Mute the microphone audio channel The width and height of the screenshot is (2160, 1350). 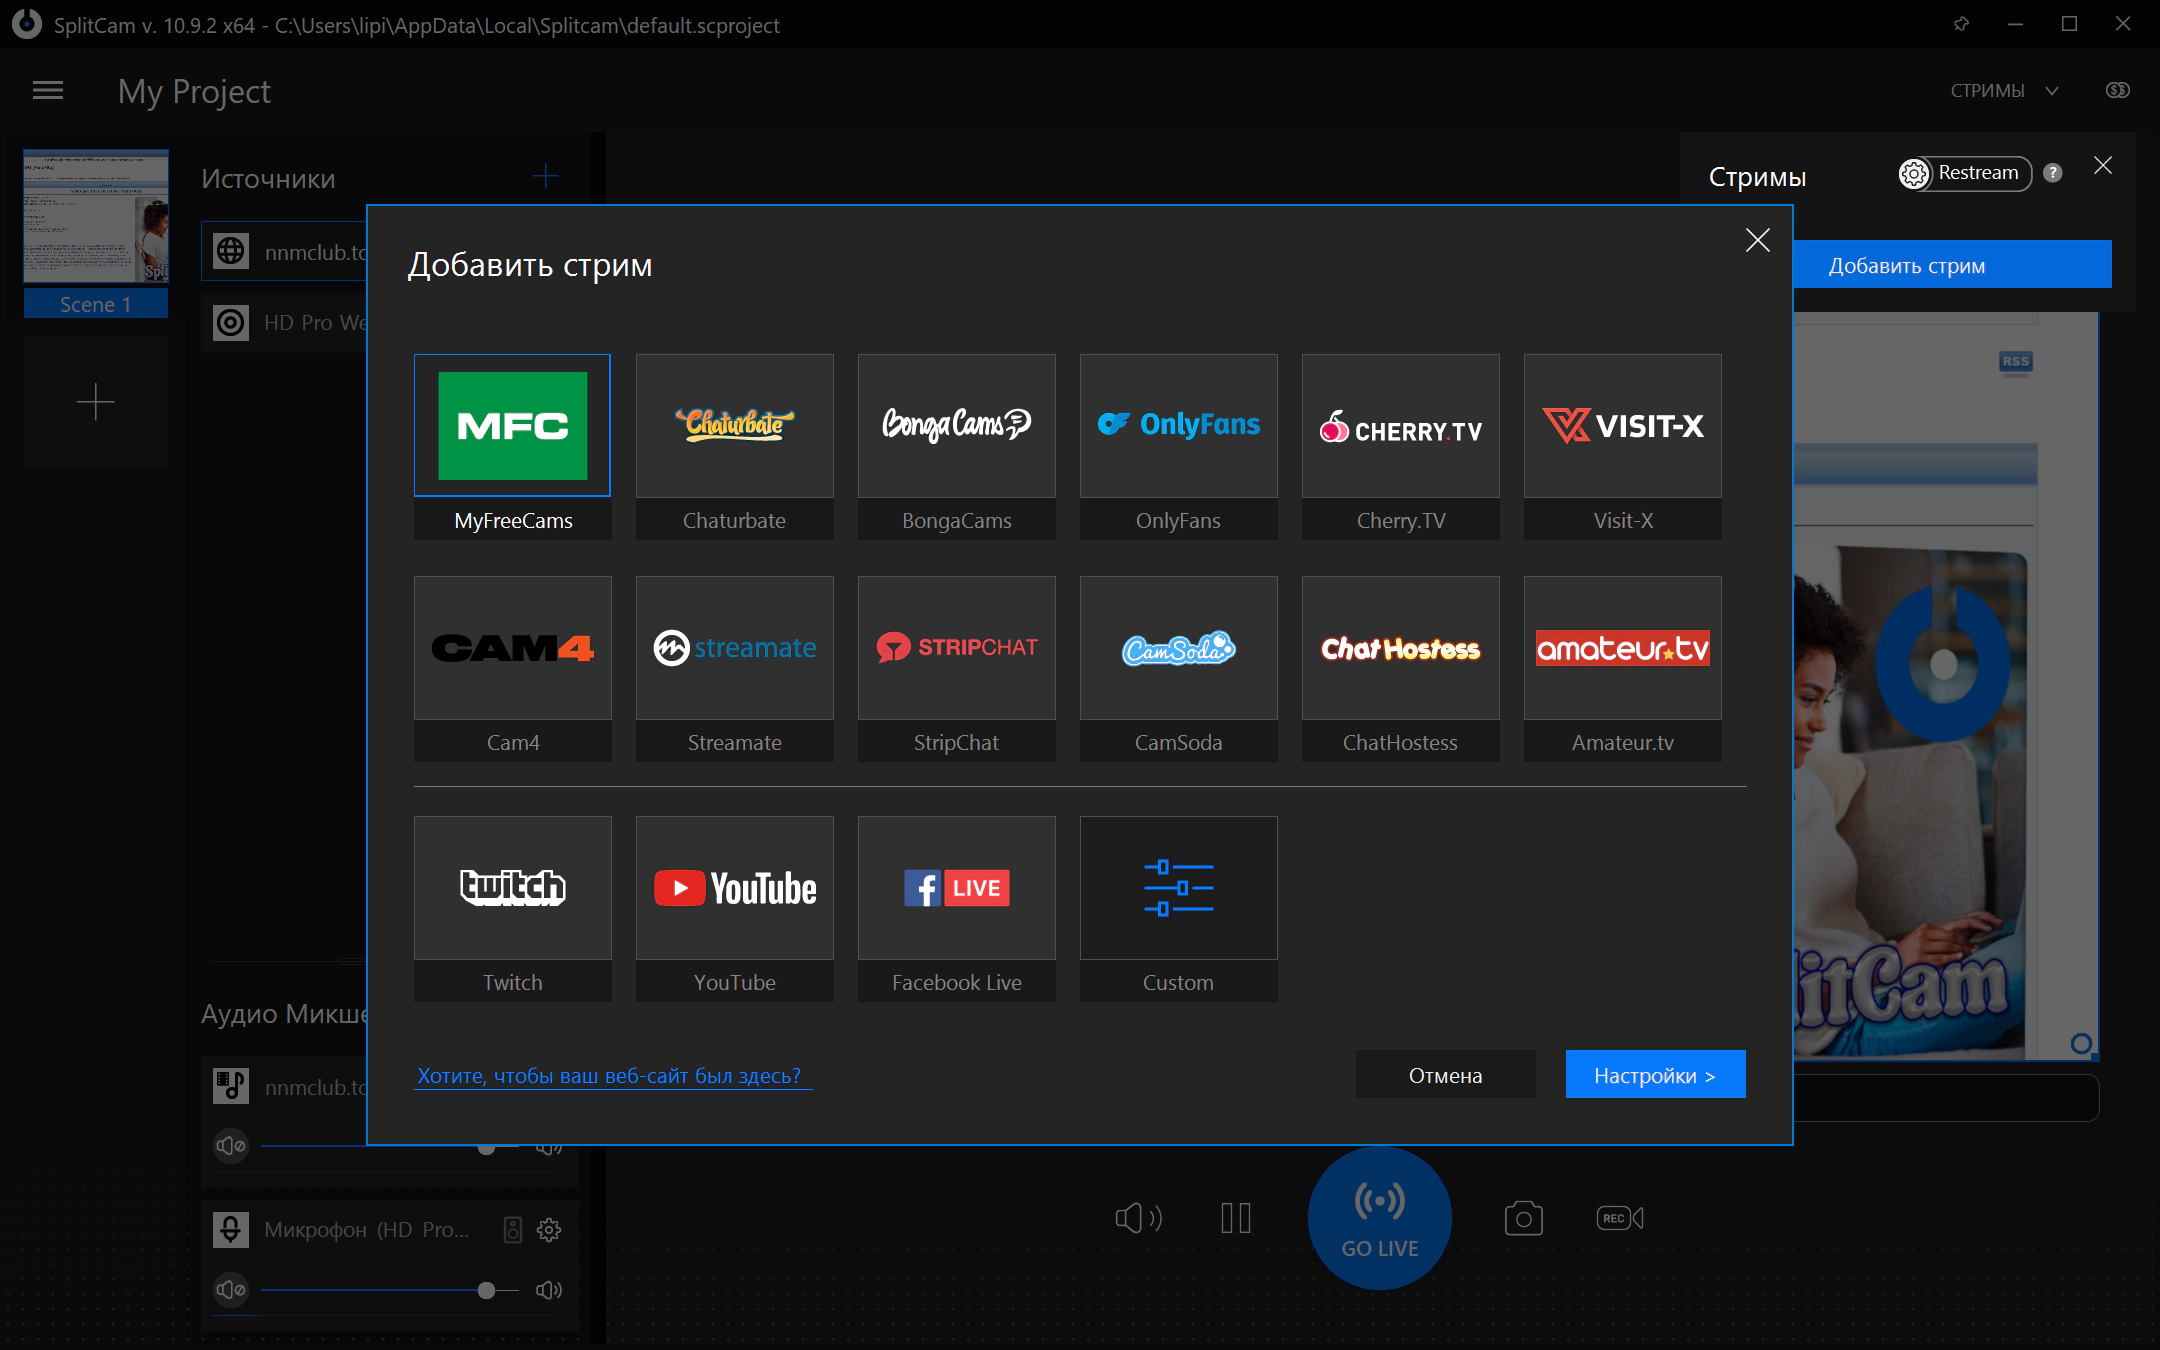tap(231, 1290)
